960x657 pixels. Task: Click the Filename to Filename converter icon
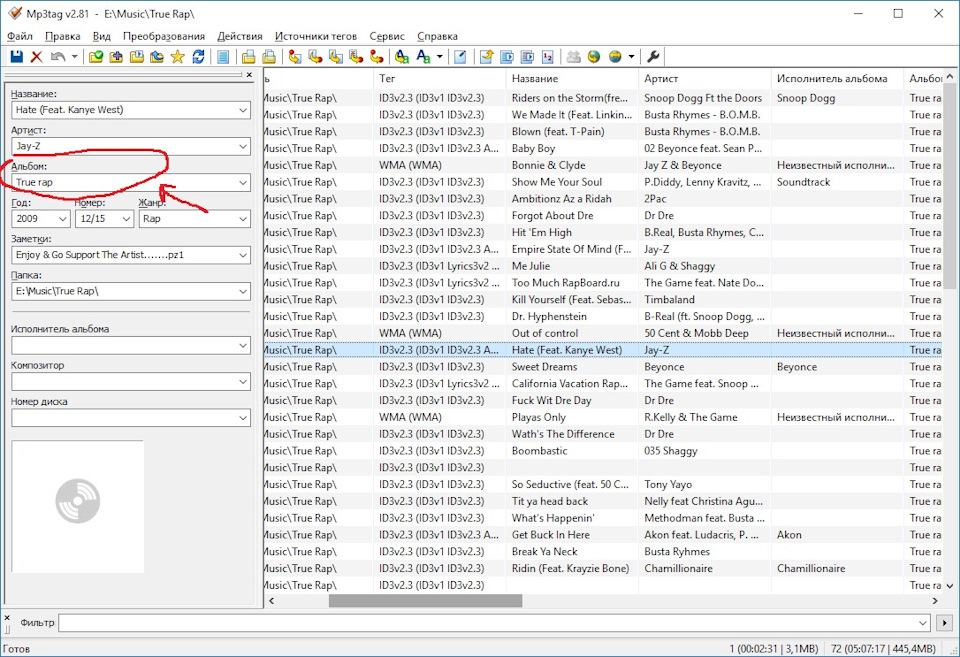(336, 57)
